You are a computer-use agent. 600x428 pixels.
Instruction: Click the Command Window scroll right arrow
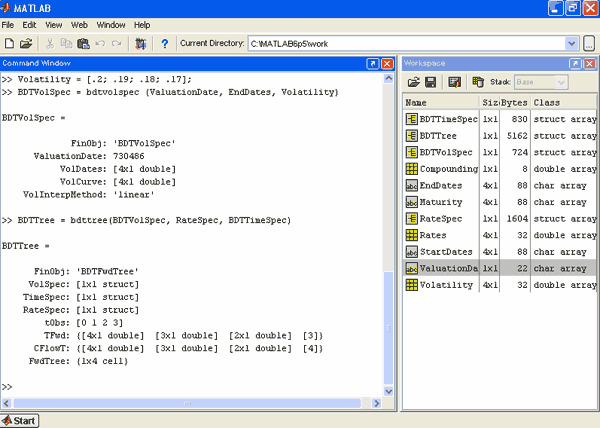click(x=377, y=403)
